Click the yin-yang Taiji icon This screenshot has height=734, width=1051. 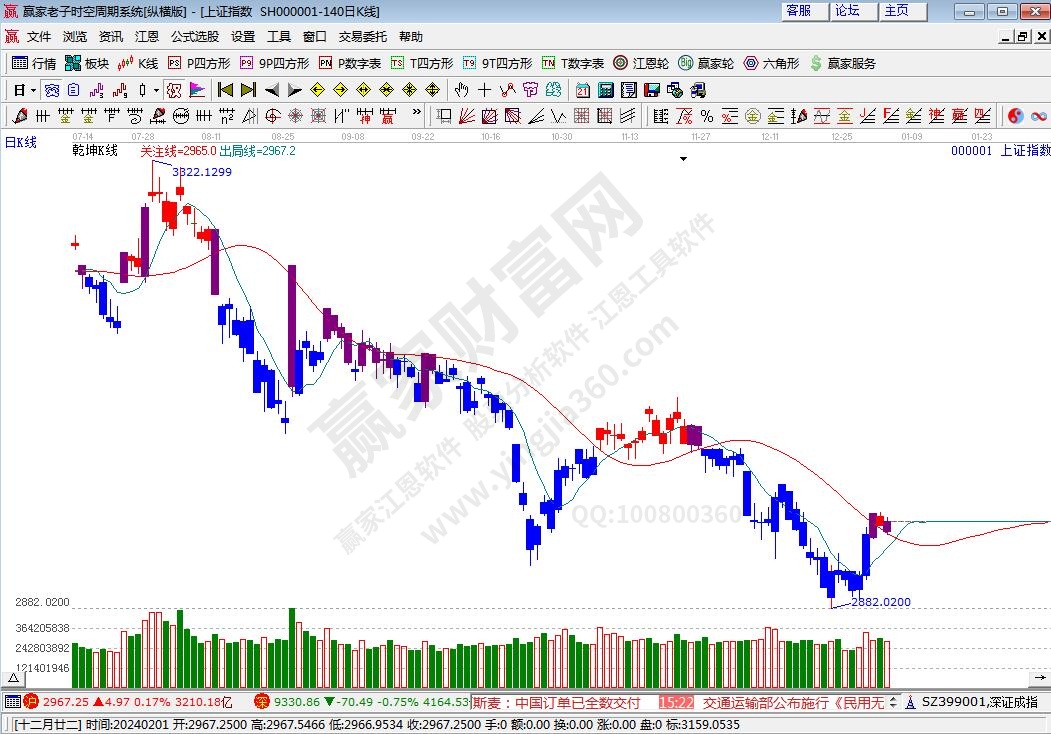click(x=1015, y=116)
